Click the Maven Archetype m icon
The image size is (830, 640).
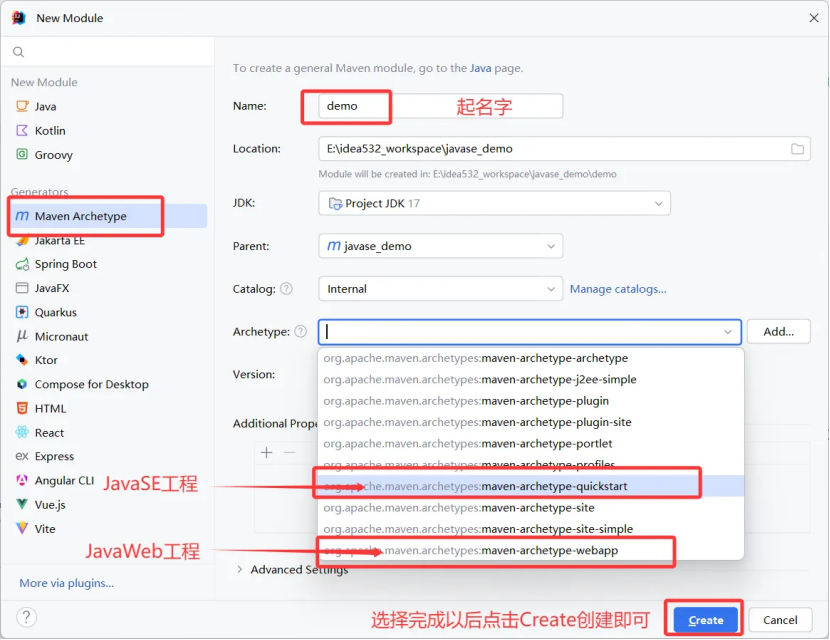[22, 216]
